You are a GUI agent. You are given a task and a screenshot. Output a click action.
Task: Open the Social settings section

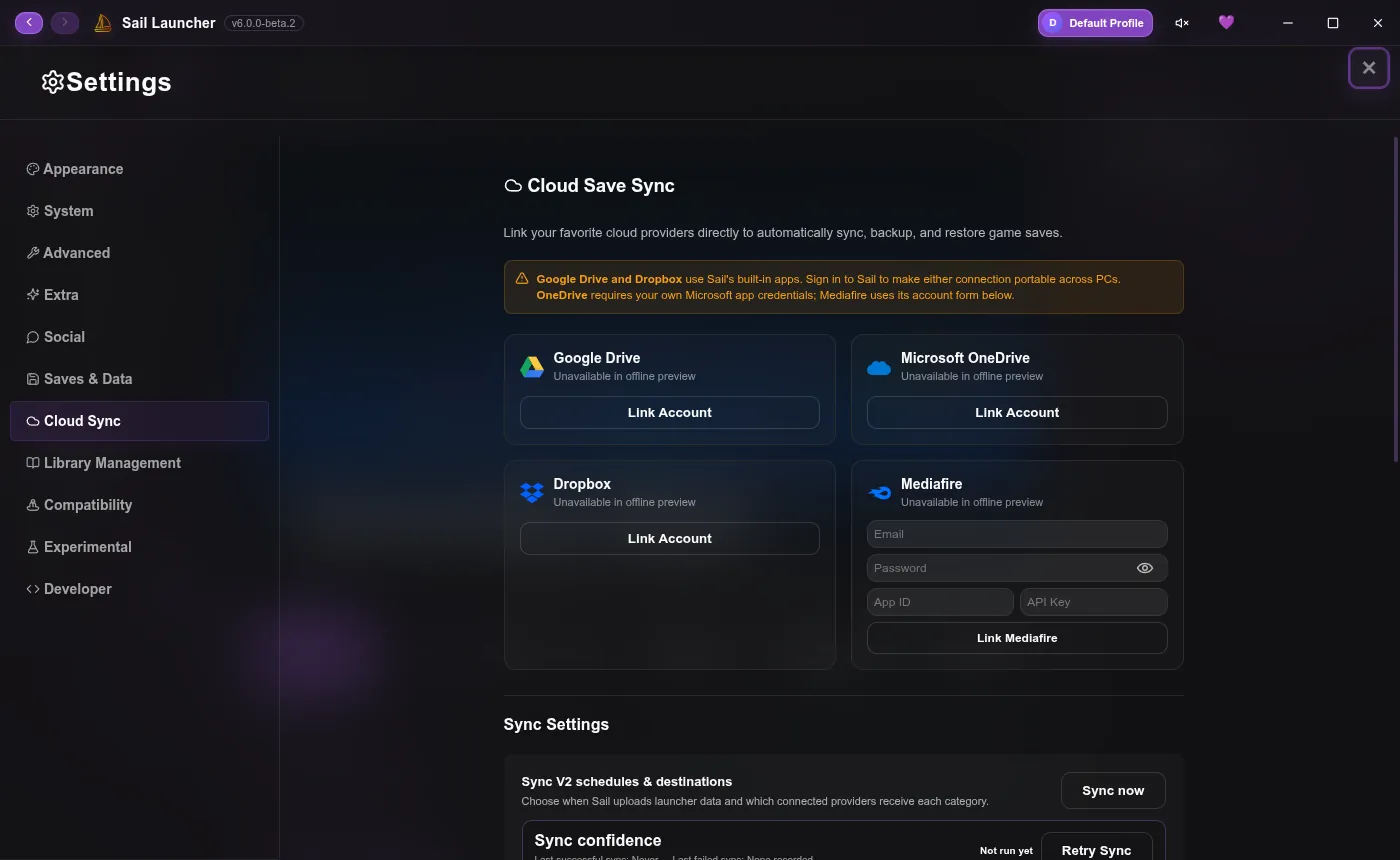(x=139, y=337)
